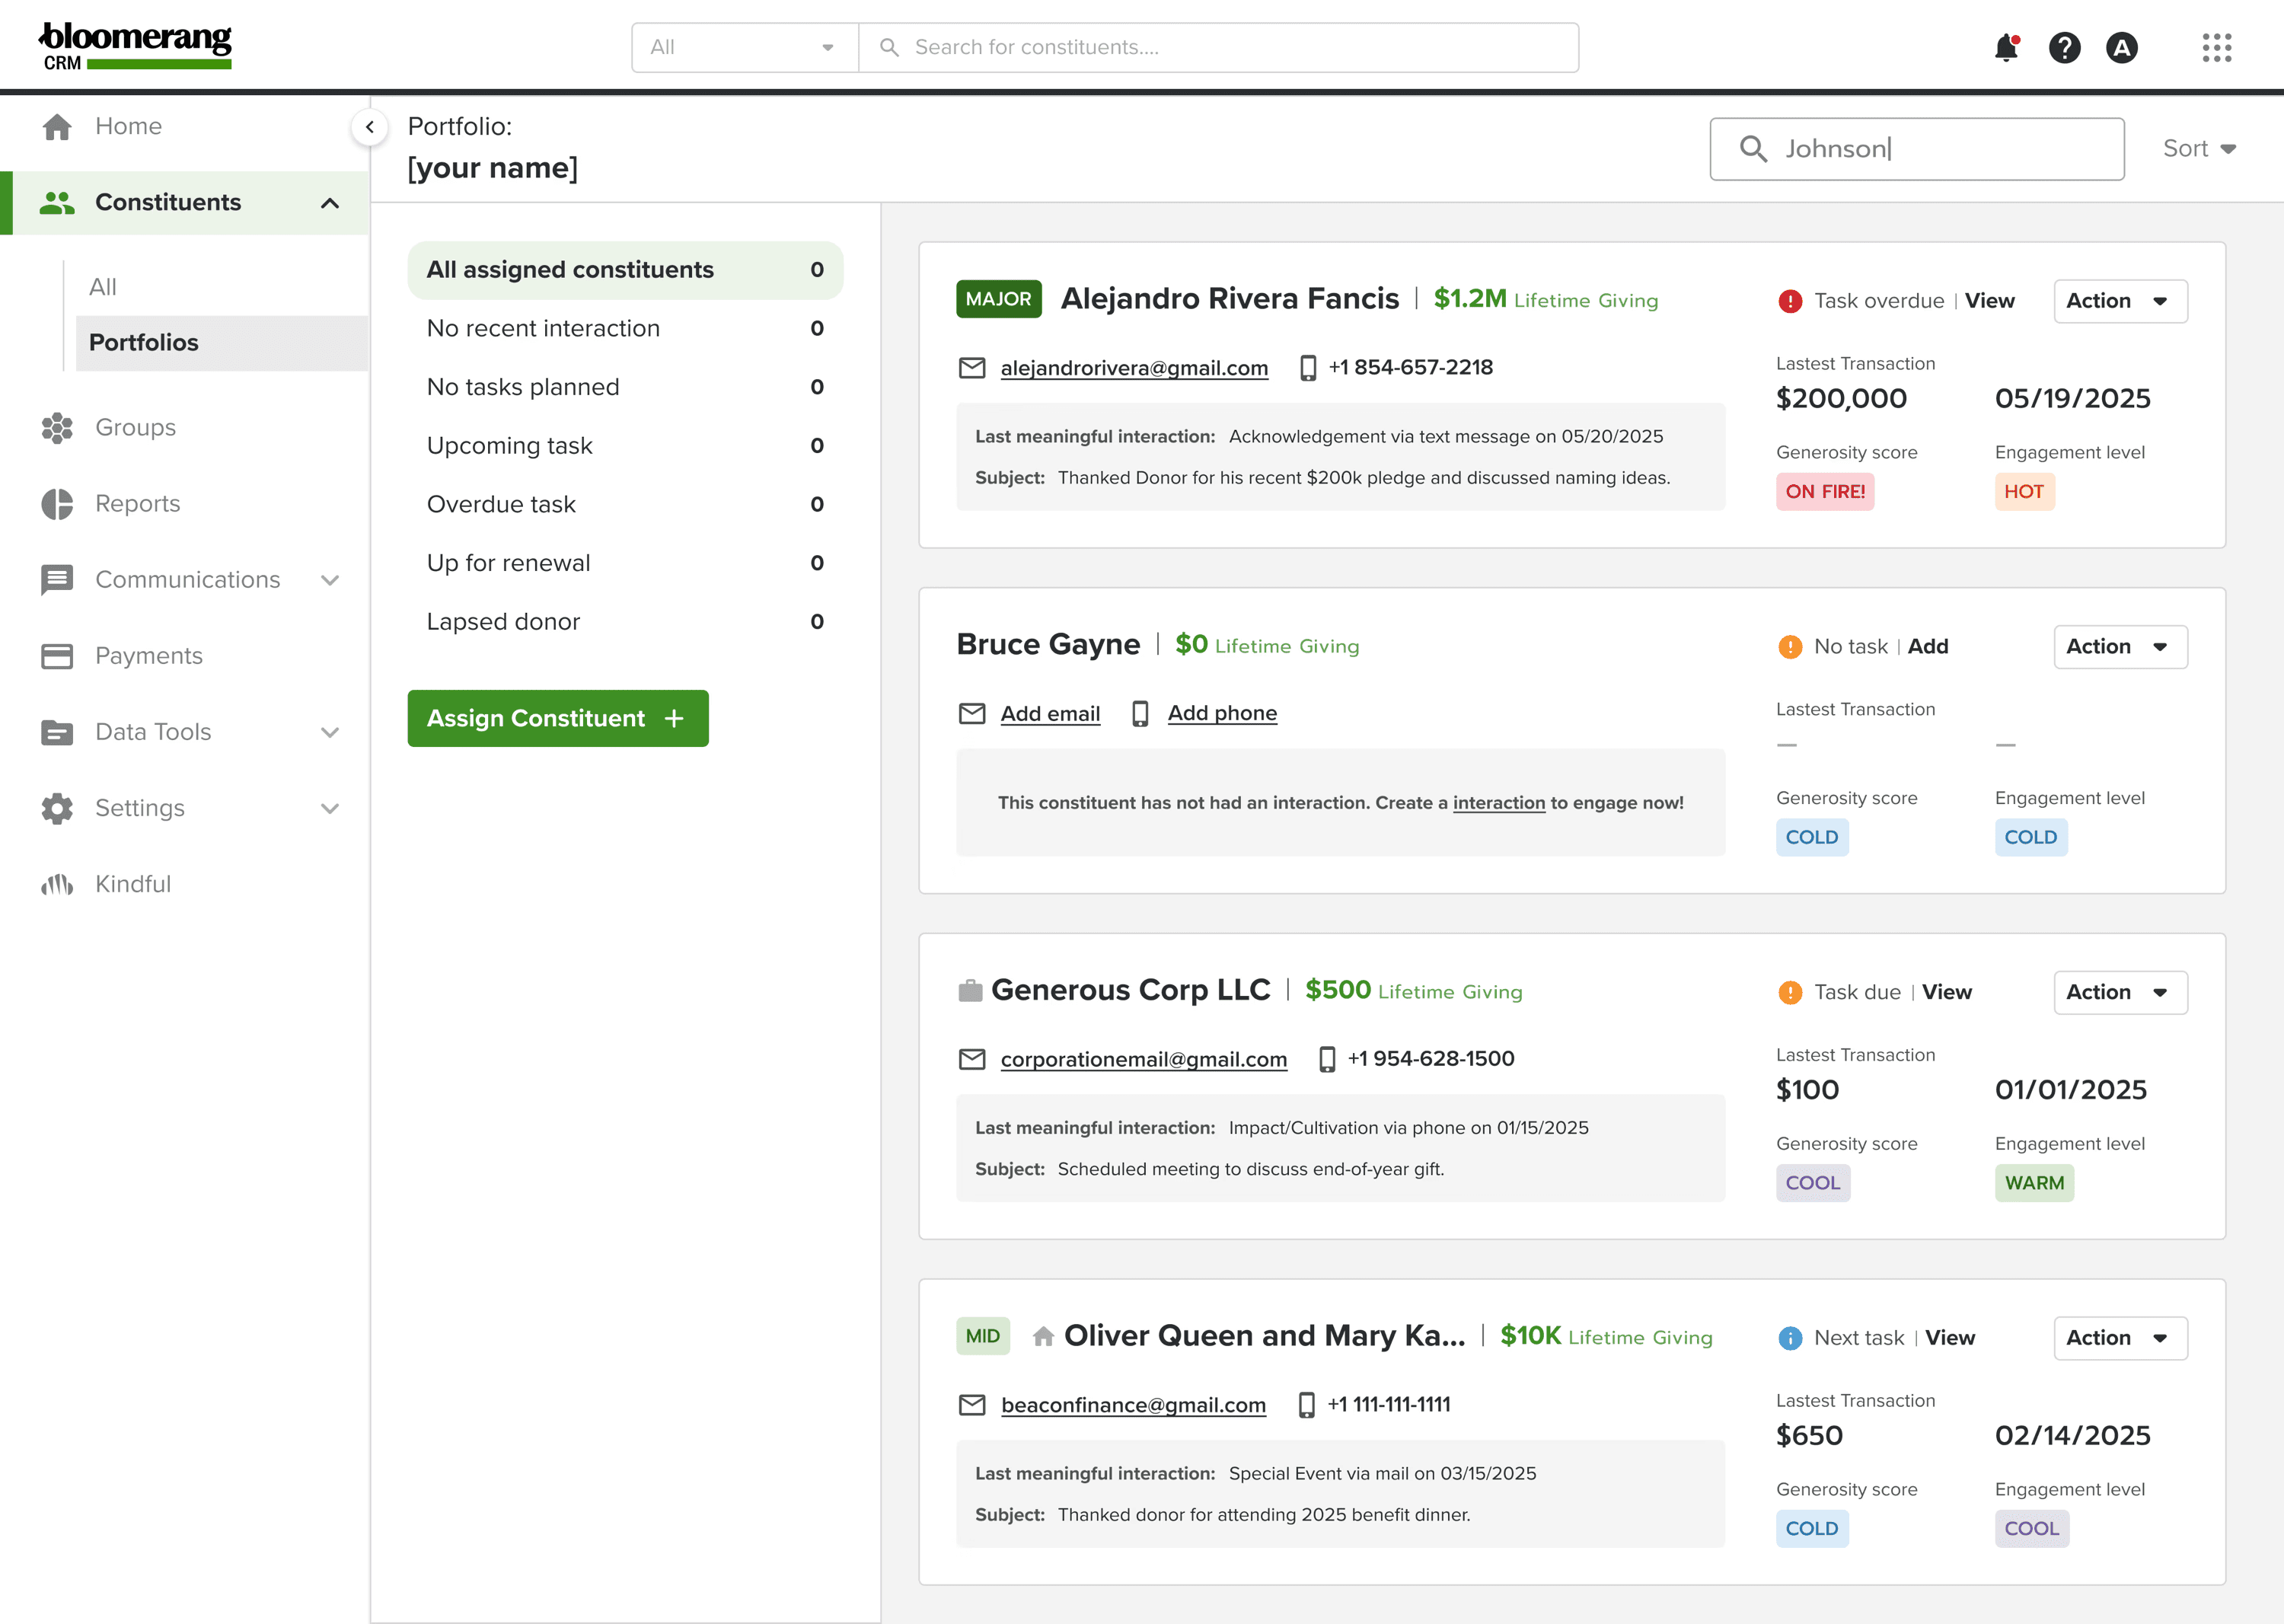
Task: Open the Sort dropdown
Action: [2198, 148]
